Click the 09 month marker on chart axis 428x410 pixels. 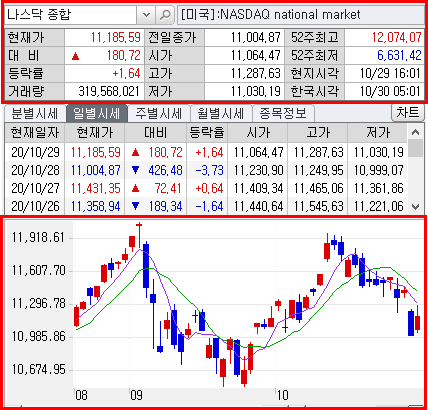136,395
